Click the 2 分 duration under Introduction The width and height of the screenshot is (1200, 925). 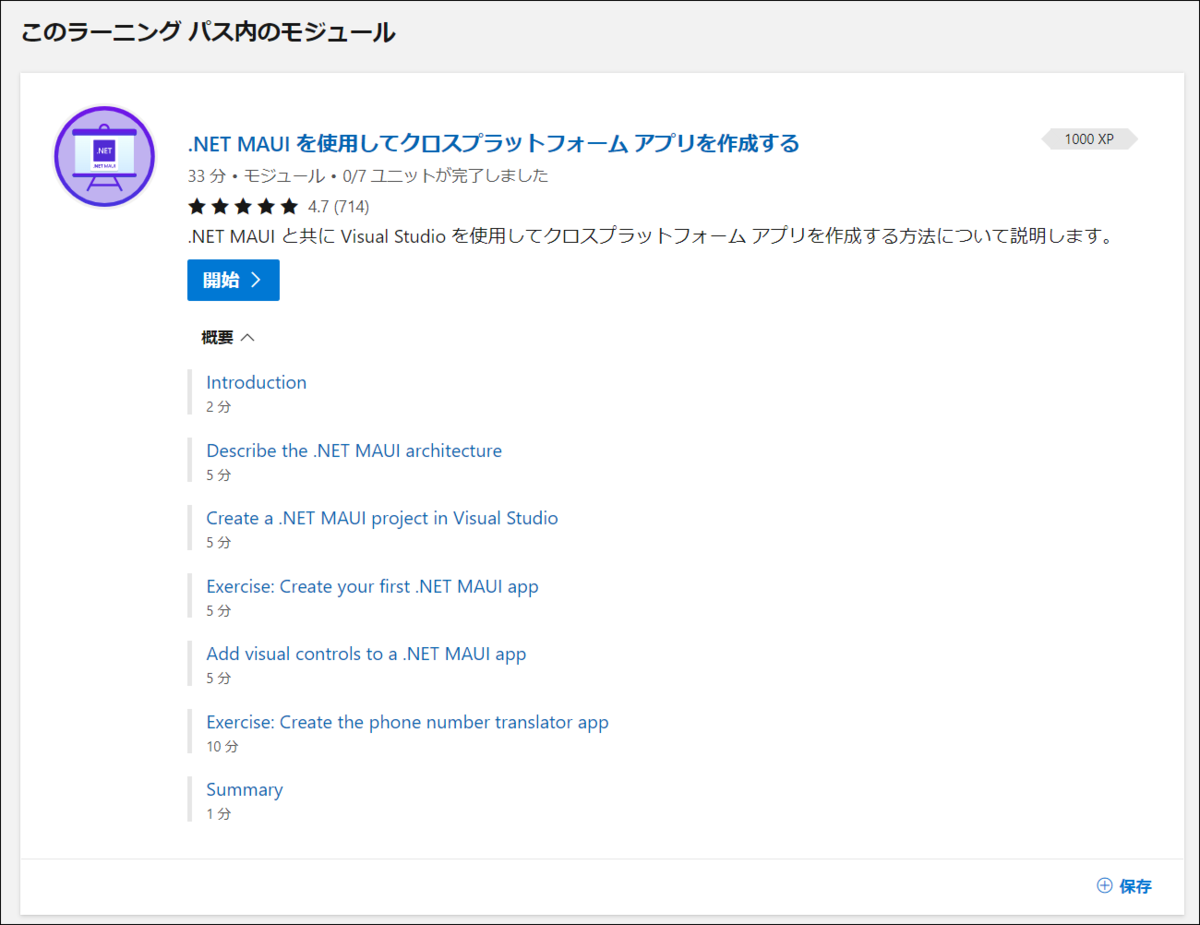pyautogui.click(x=218, y=407)
